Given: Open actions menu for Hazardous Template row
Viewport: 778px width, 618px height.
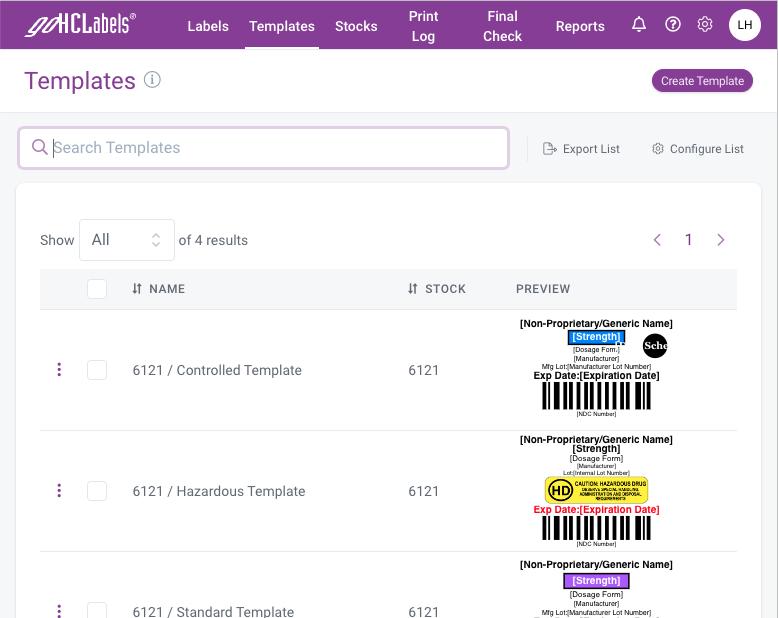Looking at the screenshot, I should pos(59,491).
